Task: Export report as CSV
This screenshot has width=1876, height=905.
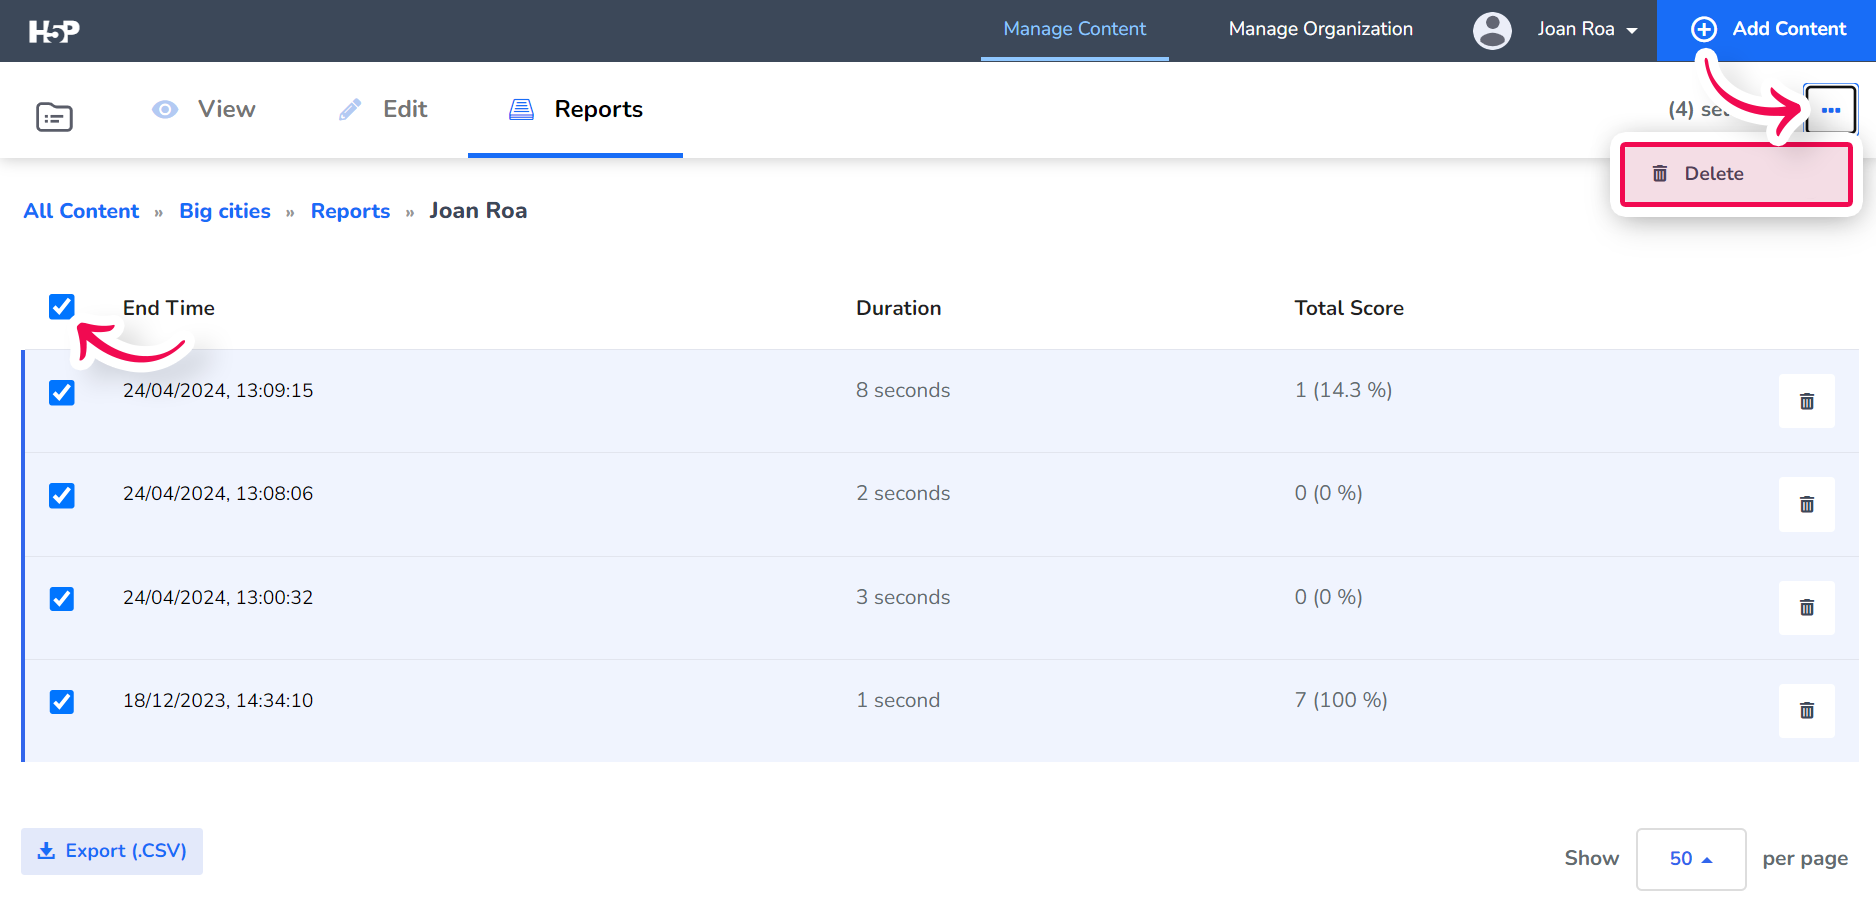Action: [112, 851]
